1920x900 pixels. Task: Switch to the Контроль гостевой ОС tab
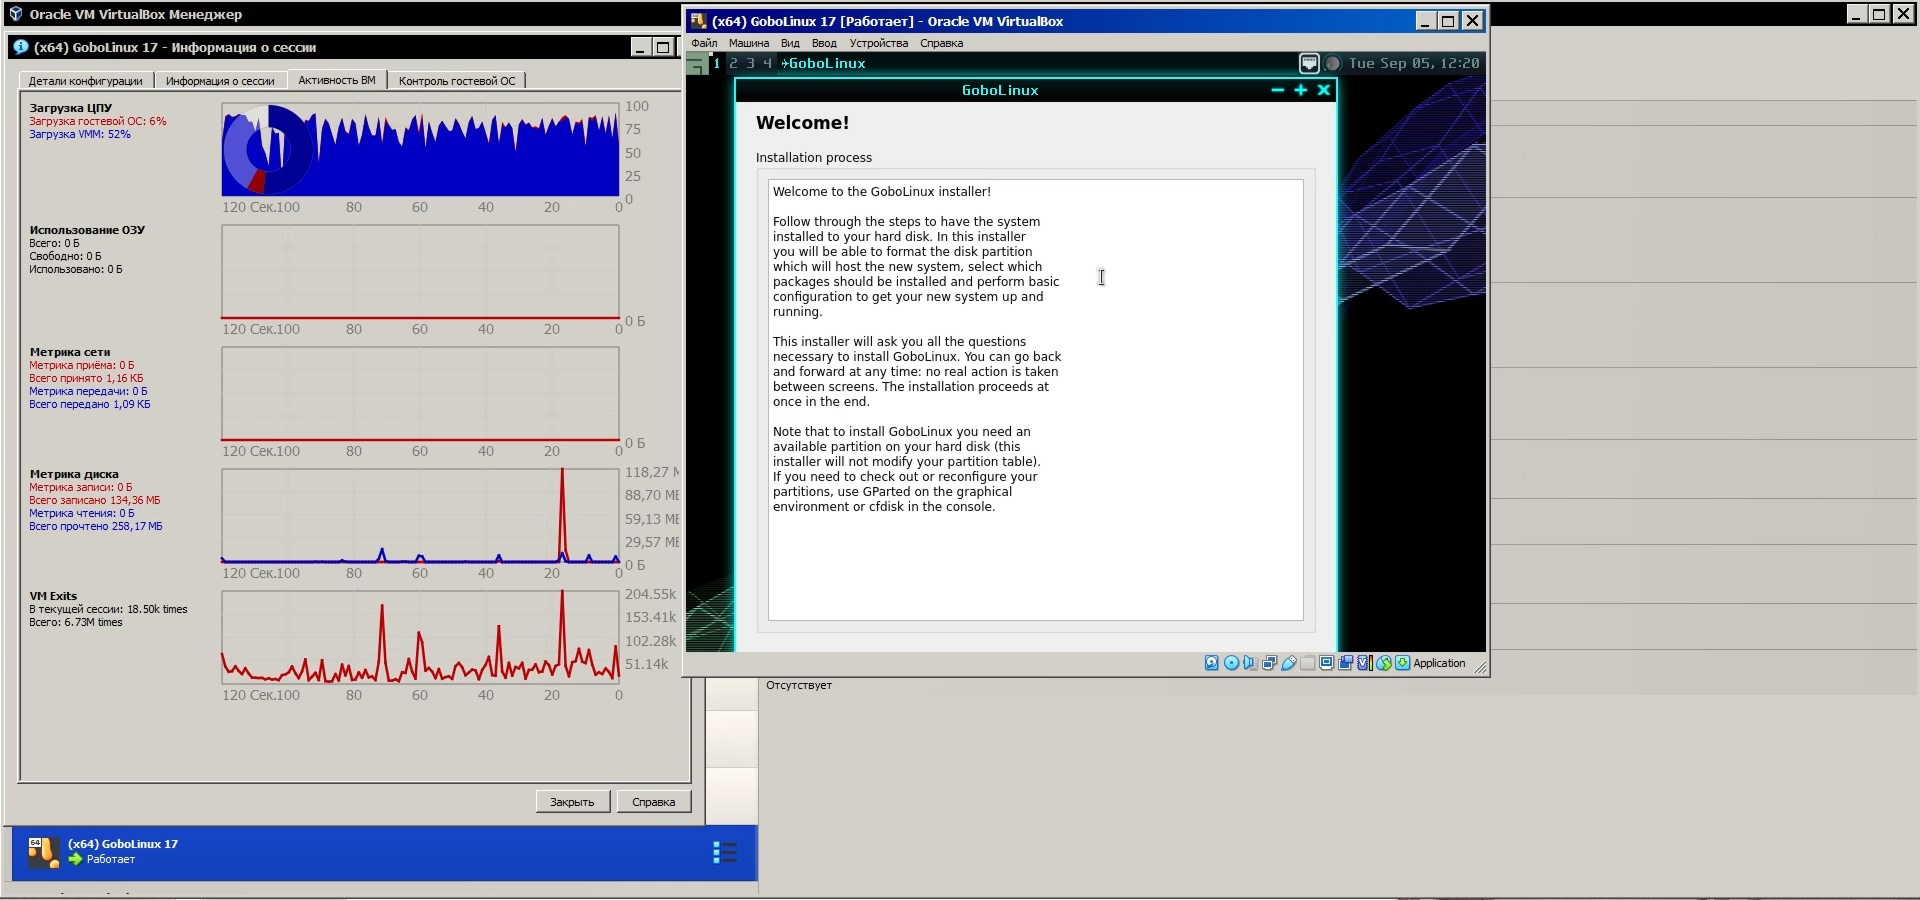tap(457, 81)
